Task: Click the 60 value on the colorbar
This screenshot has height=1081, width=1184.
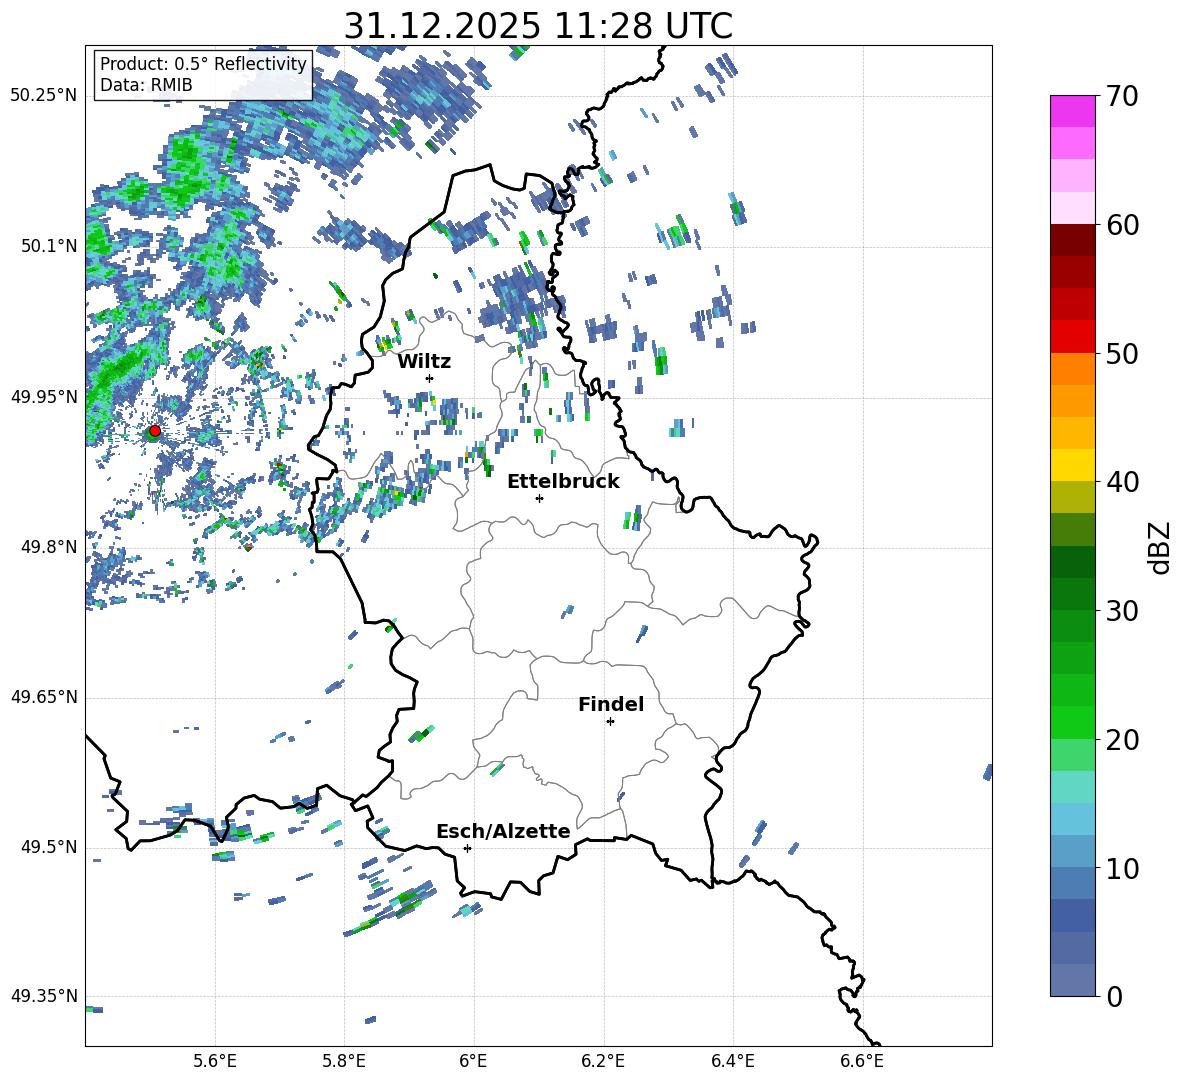Action: pyautogui.click(x=1122, y=225)
